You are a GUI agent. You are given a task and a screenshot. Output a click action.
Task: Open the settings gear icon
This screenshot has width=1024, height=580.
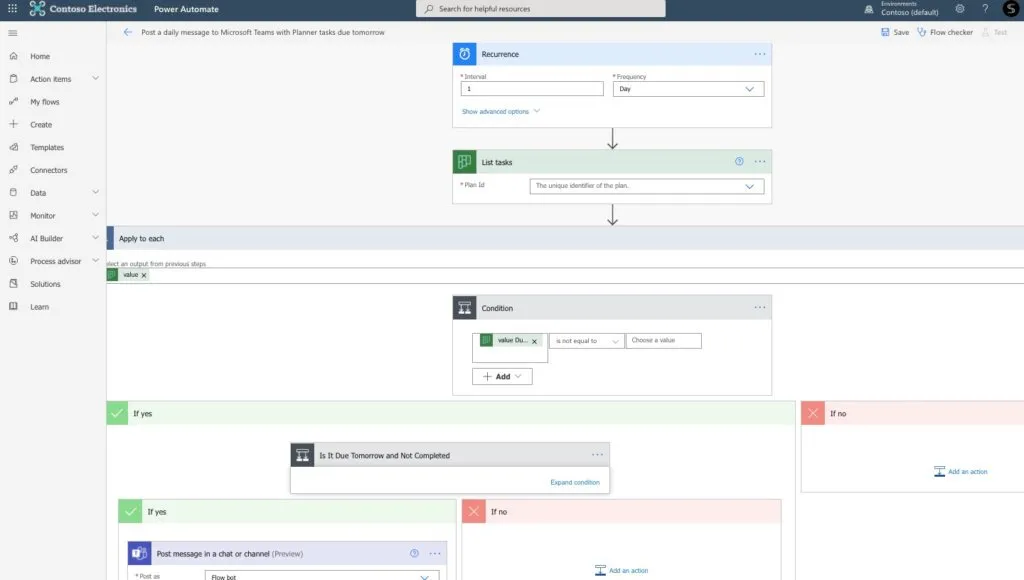tap(959, 8)
